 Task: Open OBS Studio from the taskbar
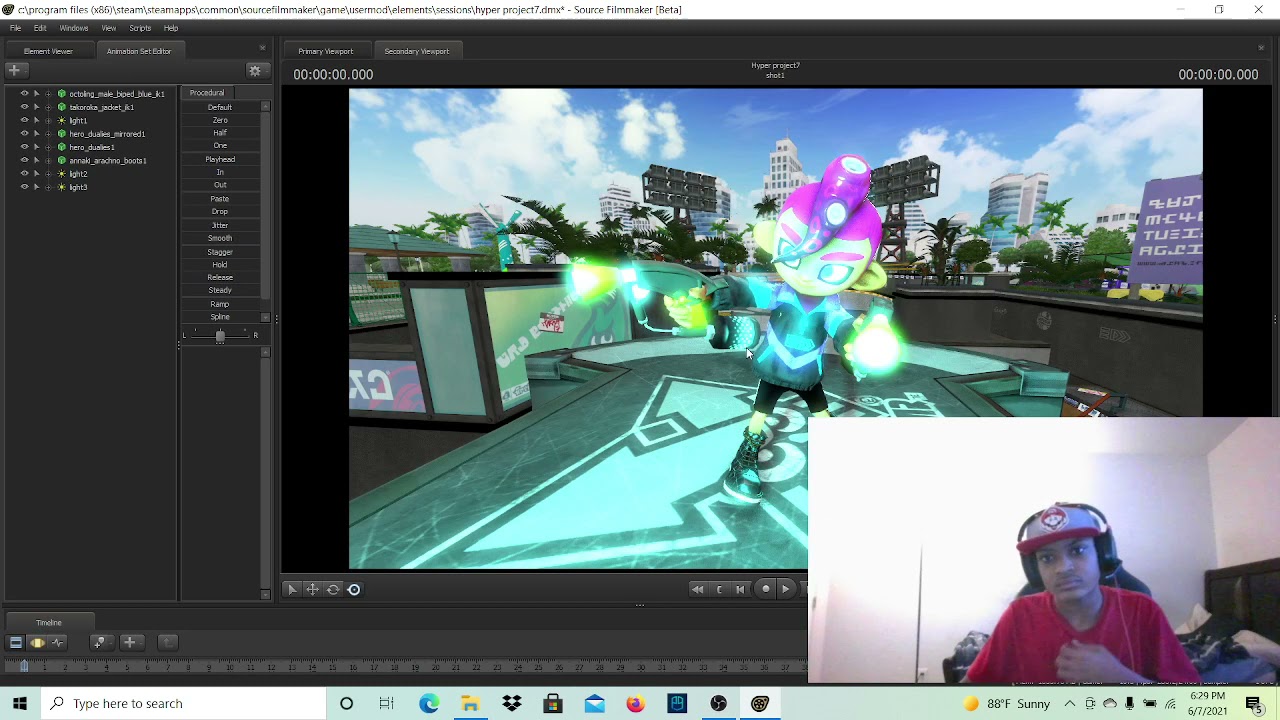tap(718, 704)
